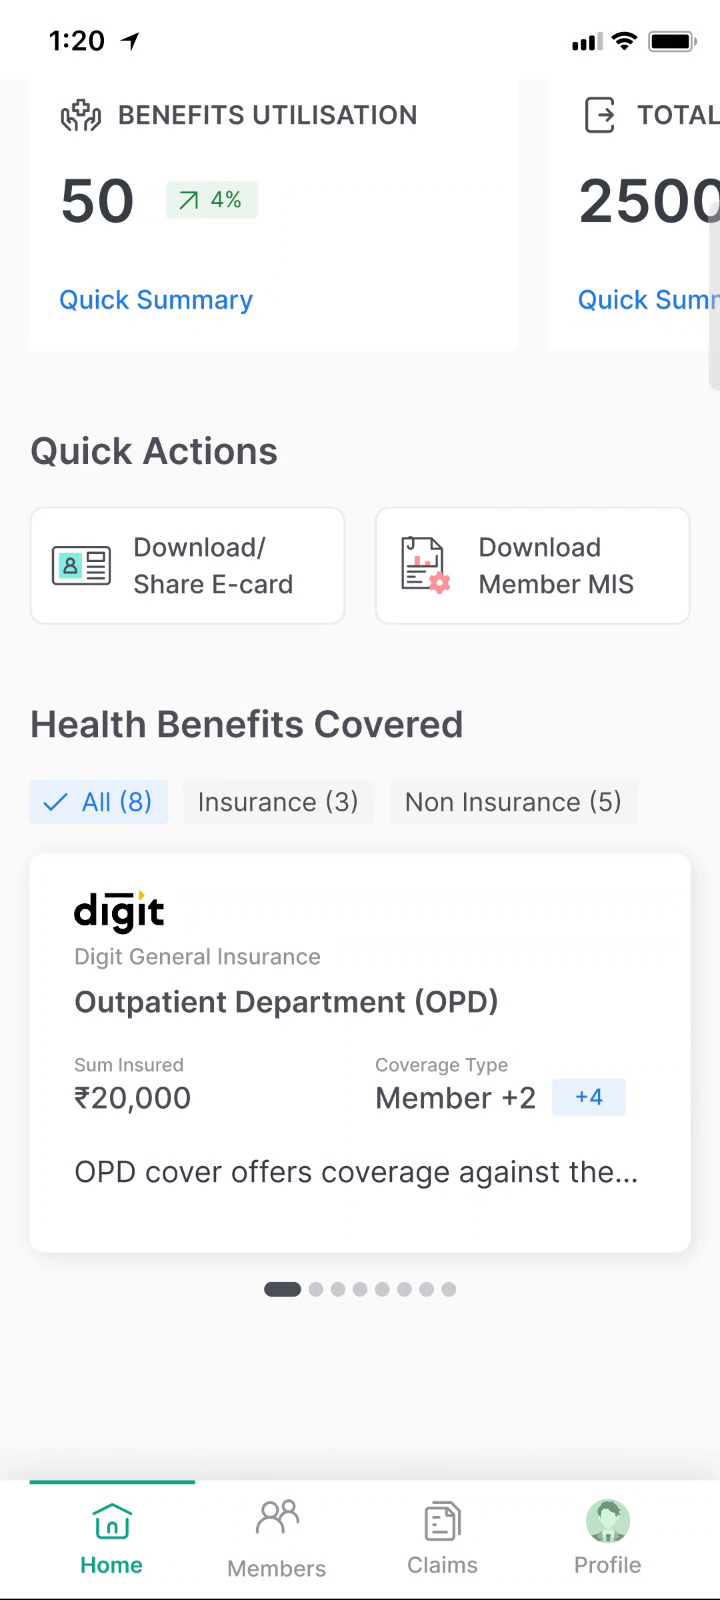Go to the Claims tab
Screen dimensions: 720x1600
pyautogui.click(x=442, y=1538)
